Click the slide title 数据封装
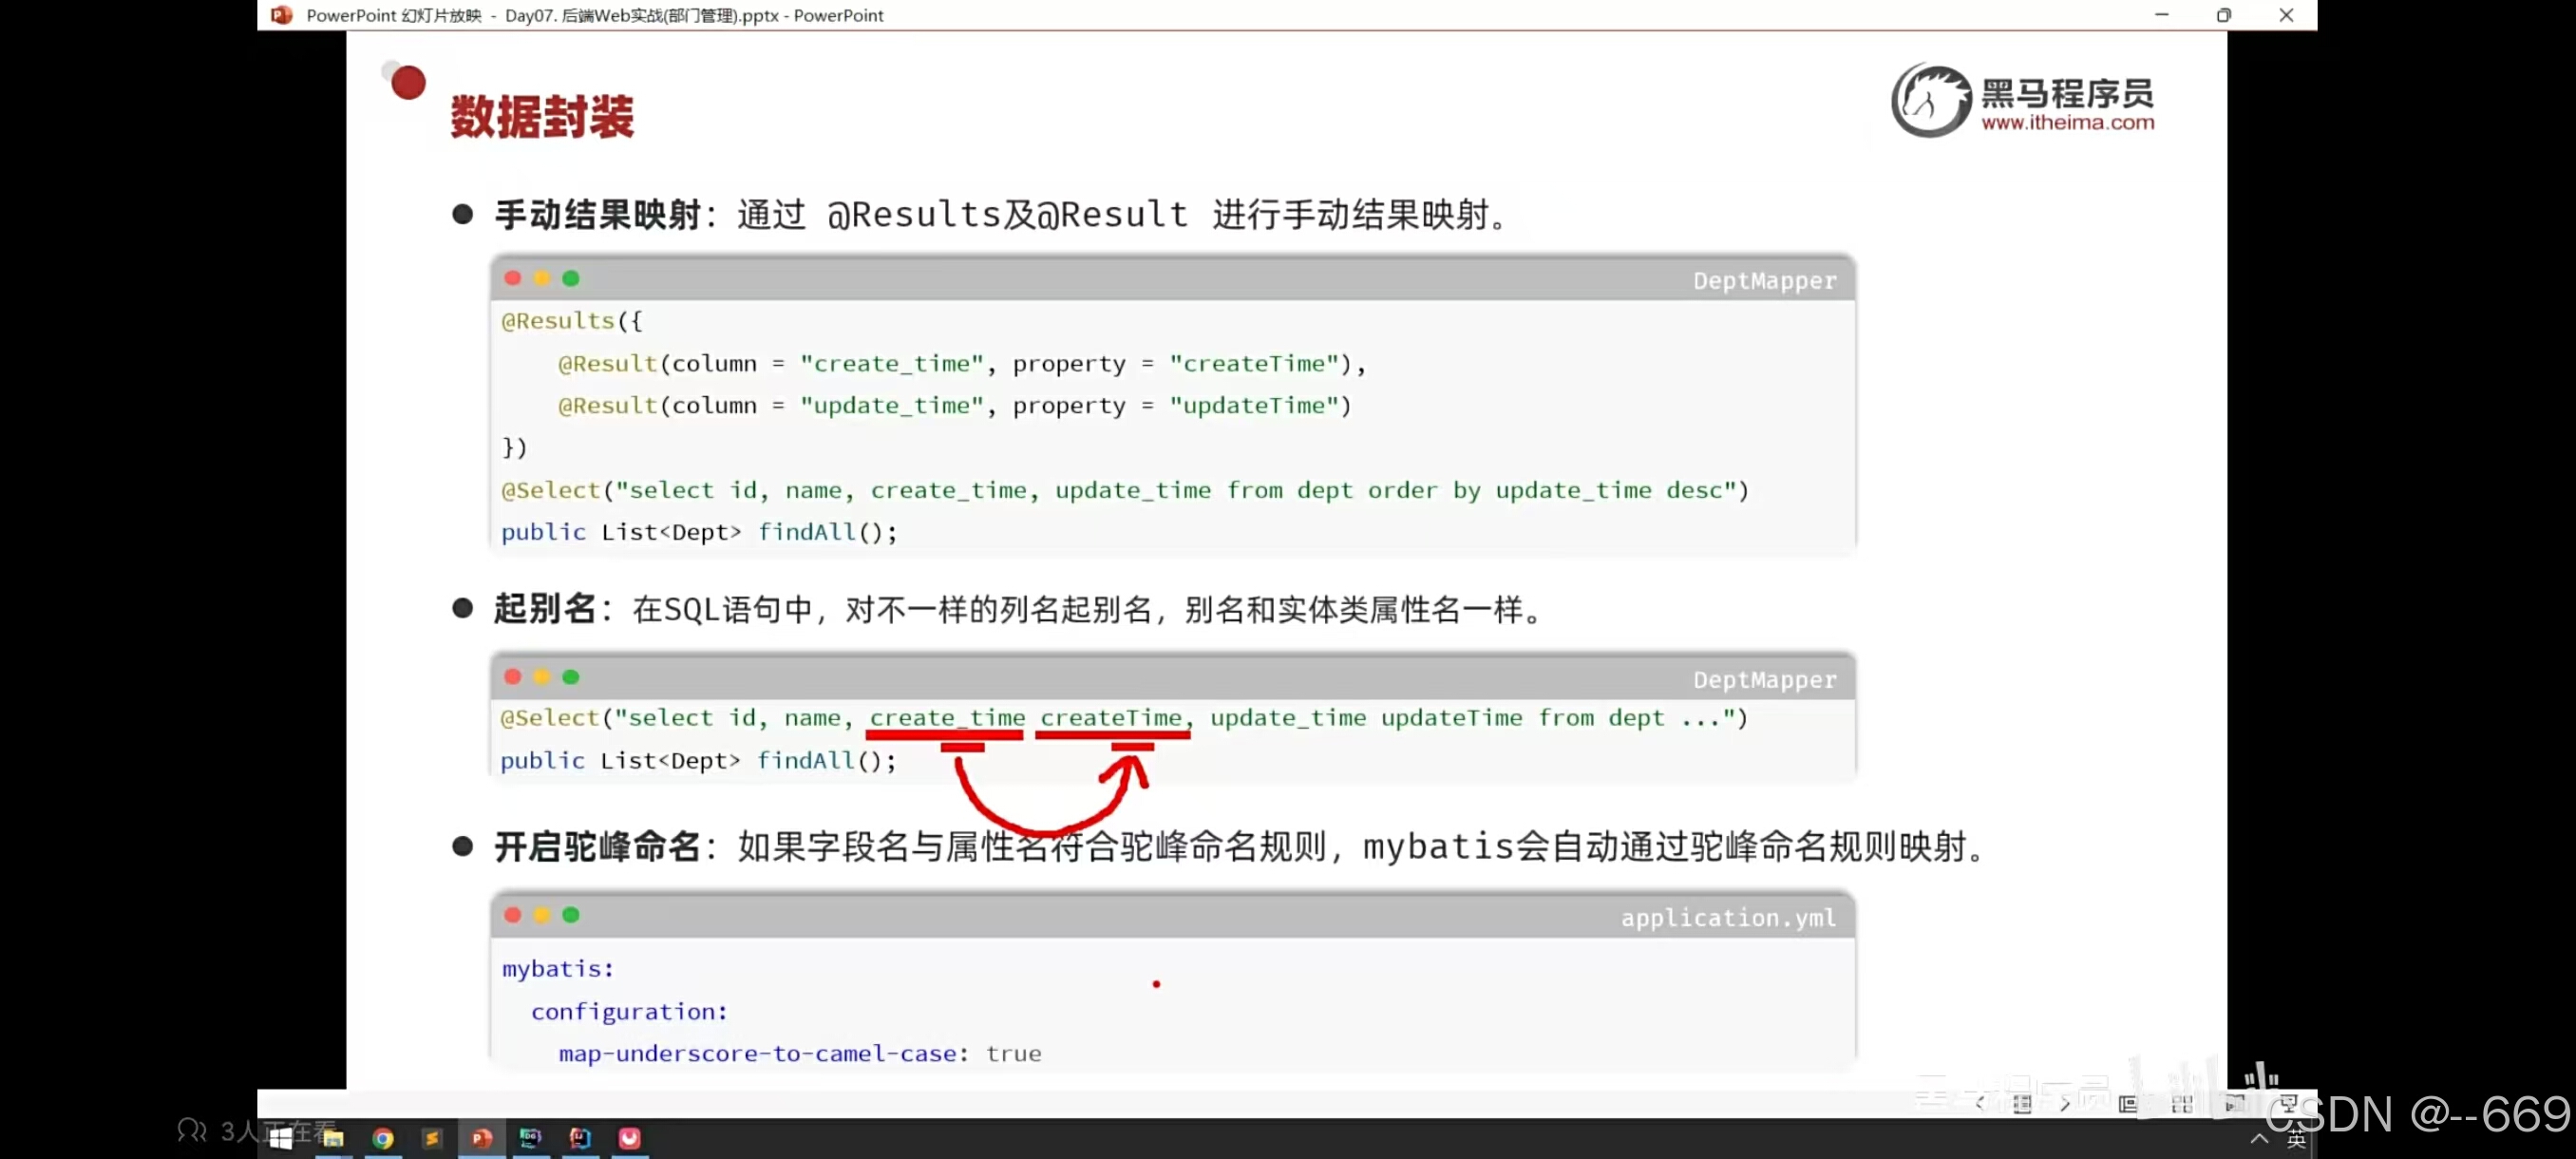Screen dimensions: 2576x1159 (542, 117)
